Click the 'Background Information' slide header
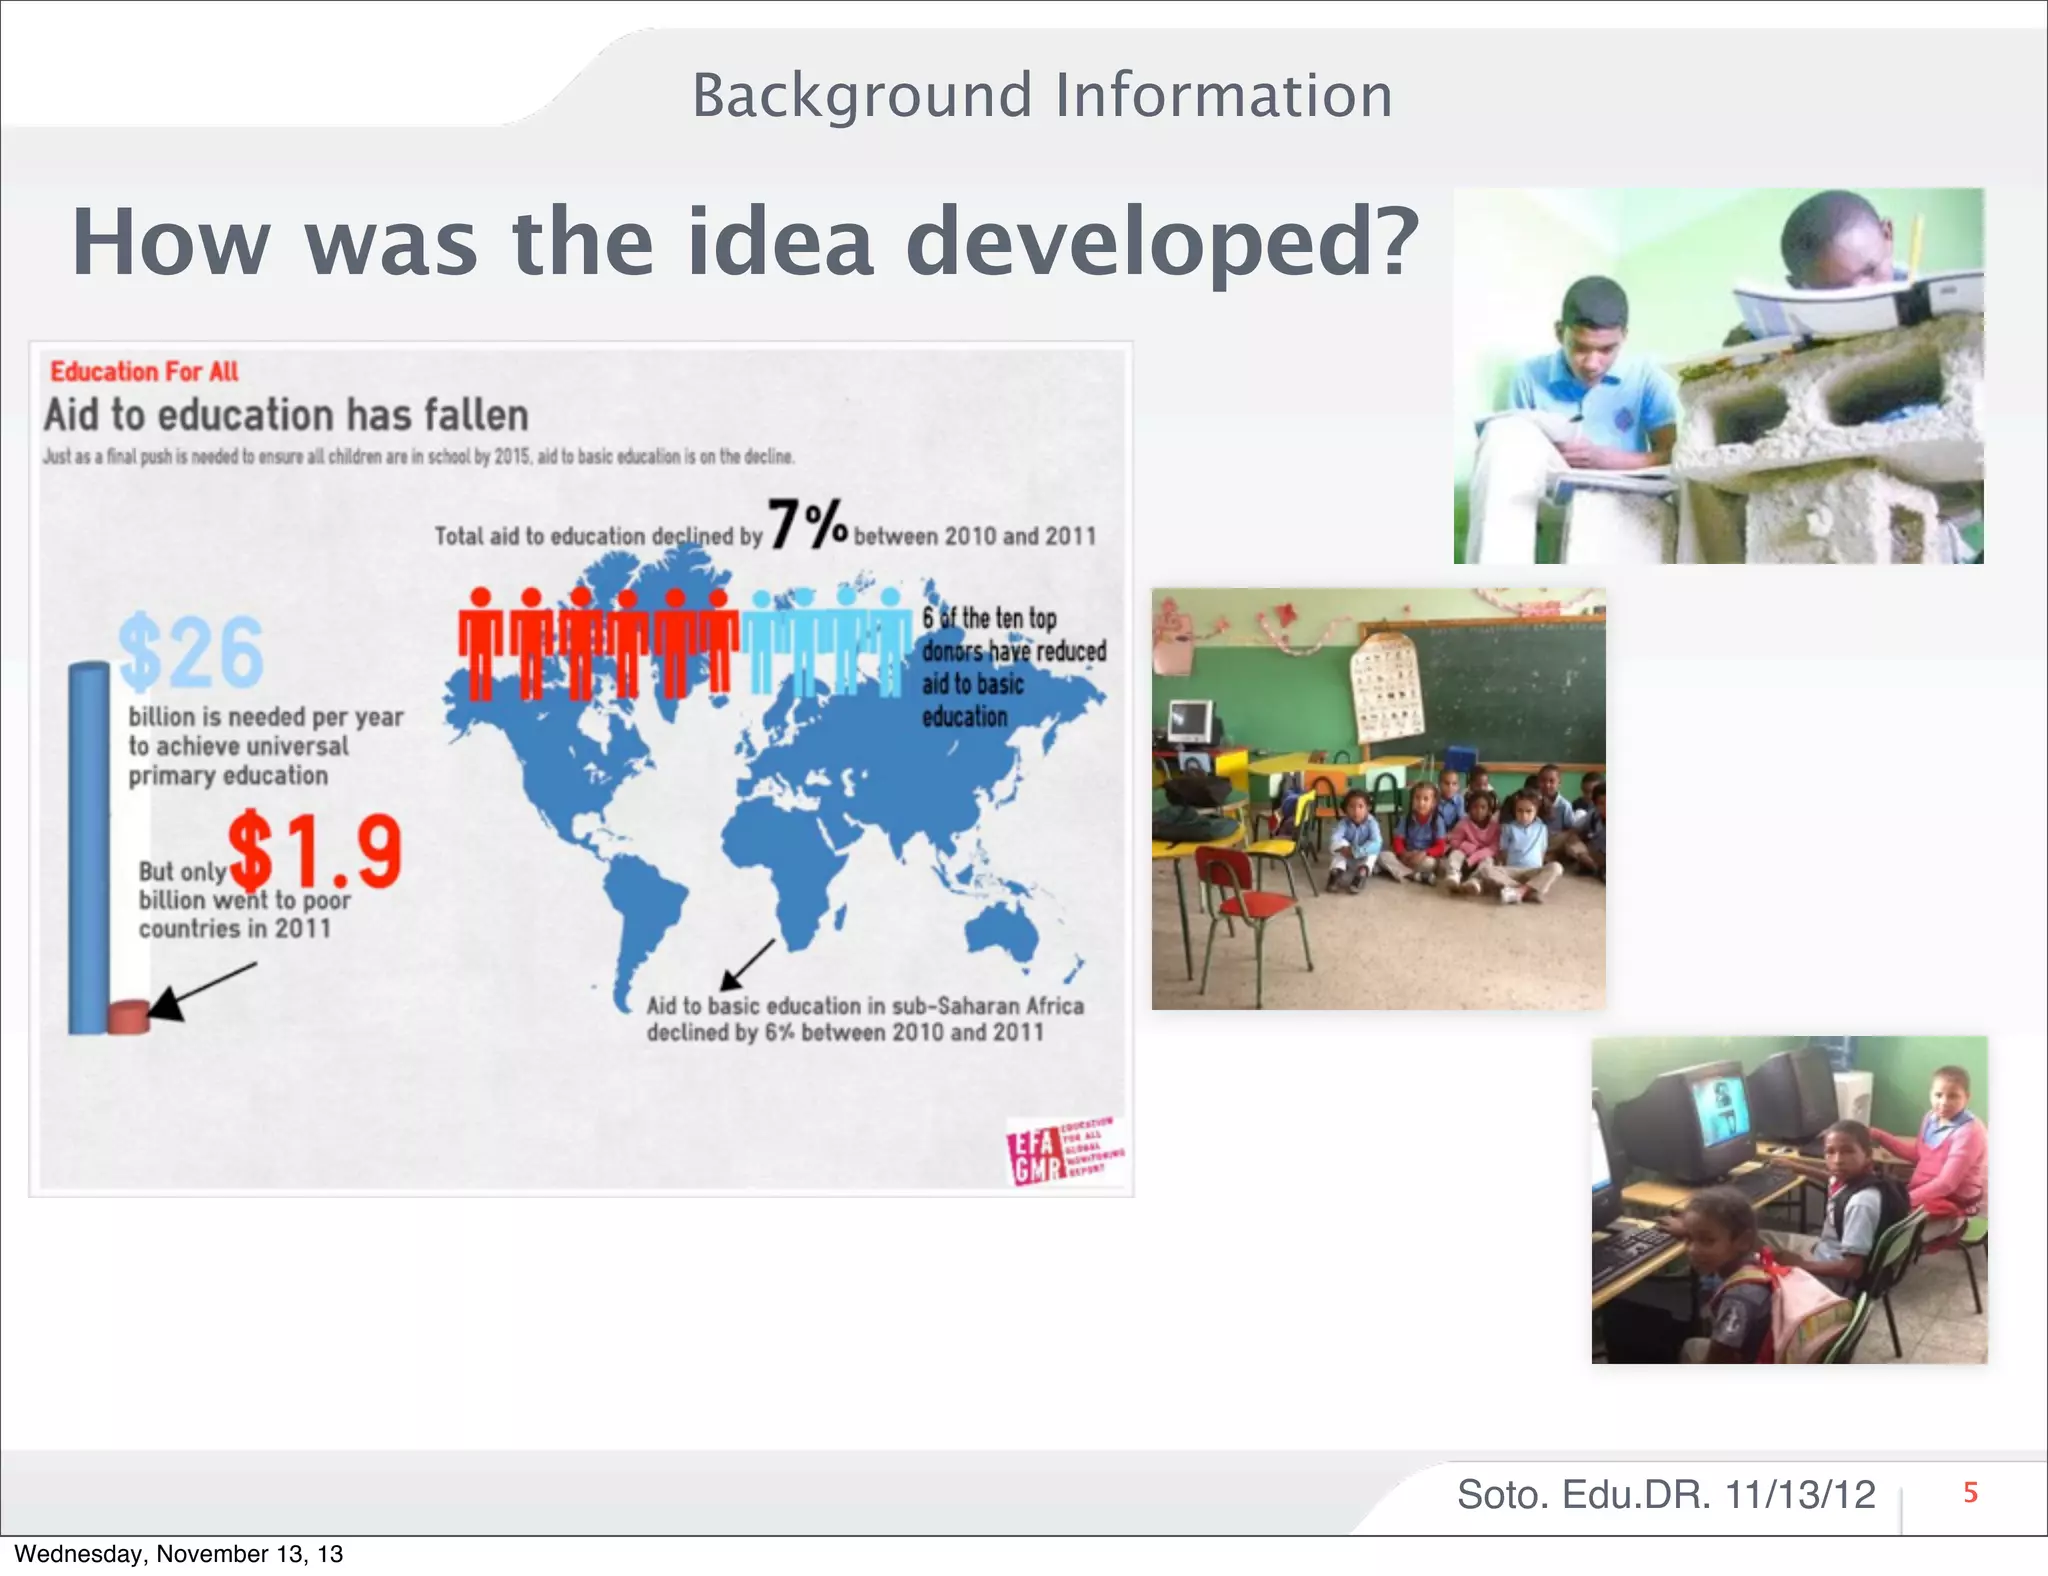 (x=1042, y=97)
